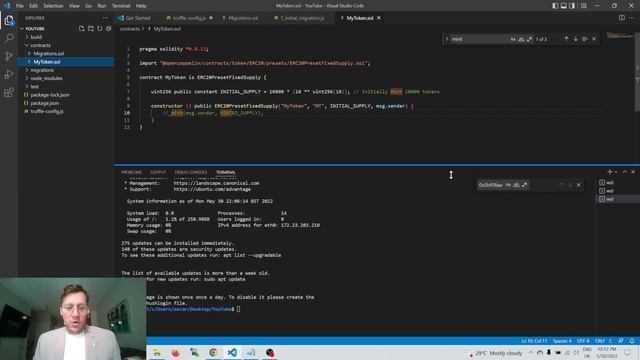Open the Source Control view
This screenshot has height=360, width=640.
9,56
